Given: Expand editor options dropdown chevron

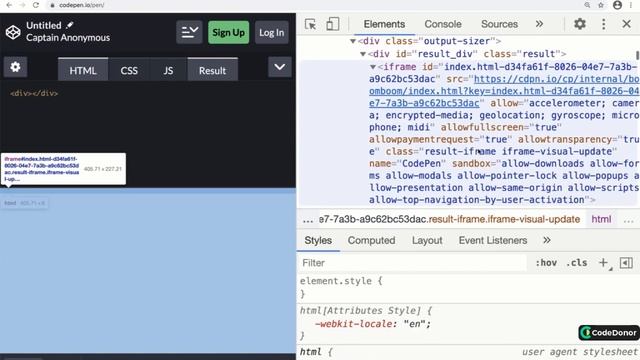Looking at the screenshot, I should click(280, 67).
